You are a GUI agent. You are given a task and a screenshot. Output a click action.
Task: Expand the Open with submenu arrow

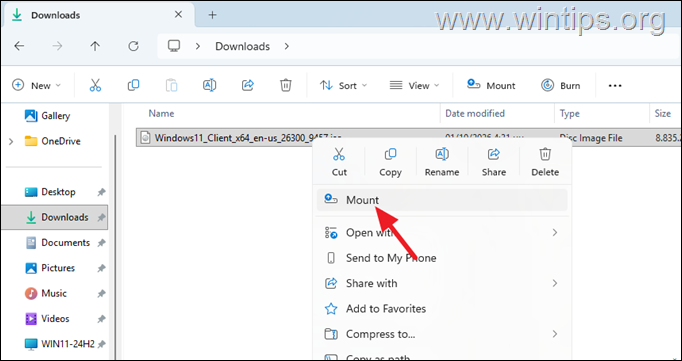coord(555,233)
